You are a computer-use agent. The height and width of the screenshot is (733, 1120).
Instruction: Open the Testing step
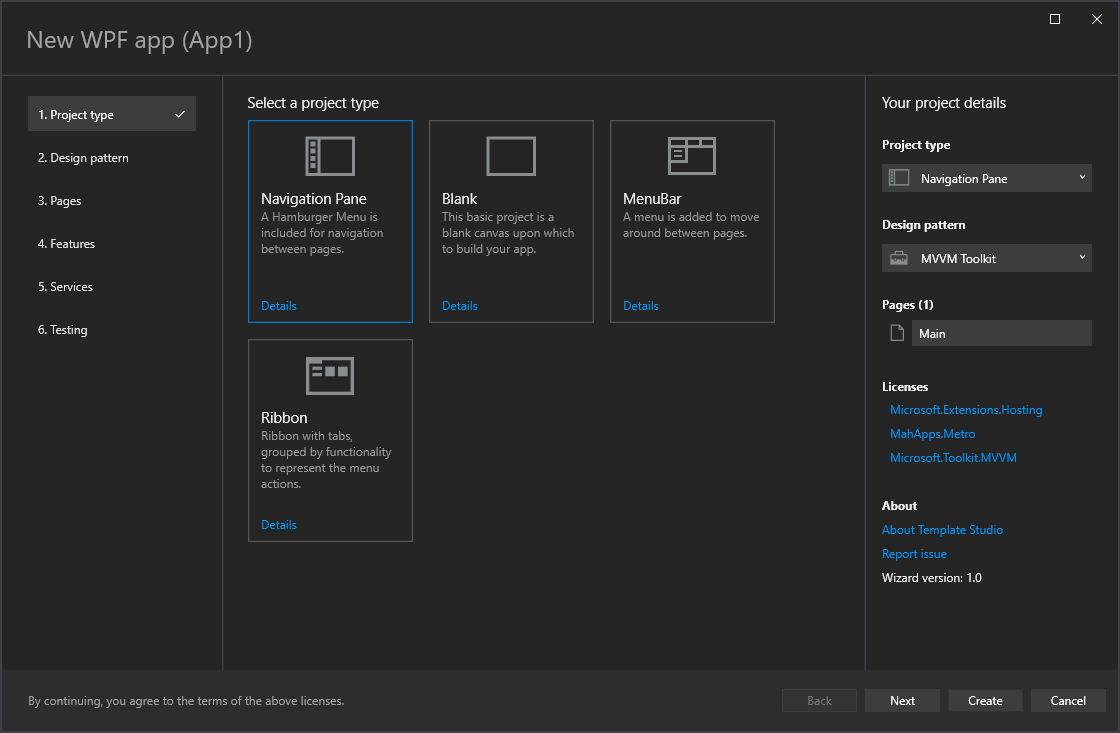[62, 329]
